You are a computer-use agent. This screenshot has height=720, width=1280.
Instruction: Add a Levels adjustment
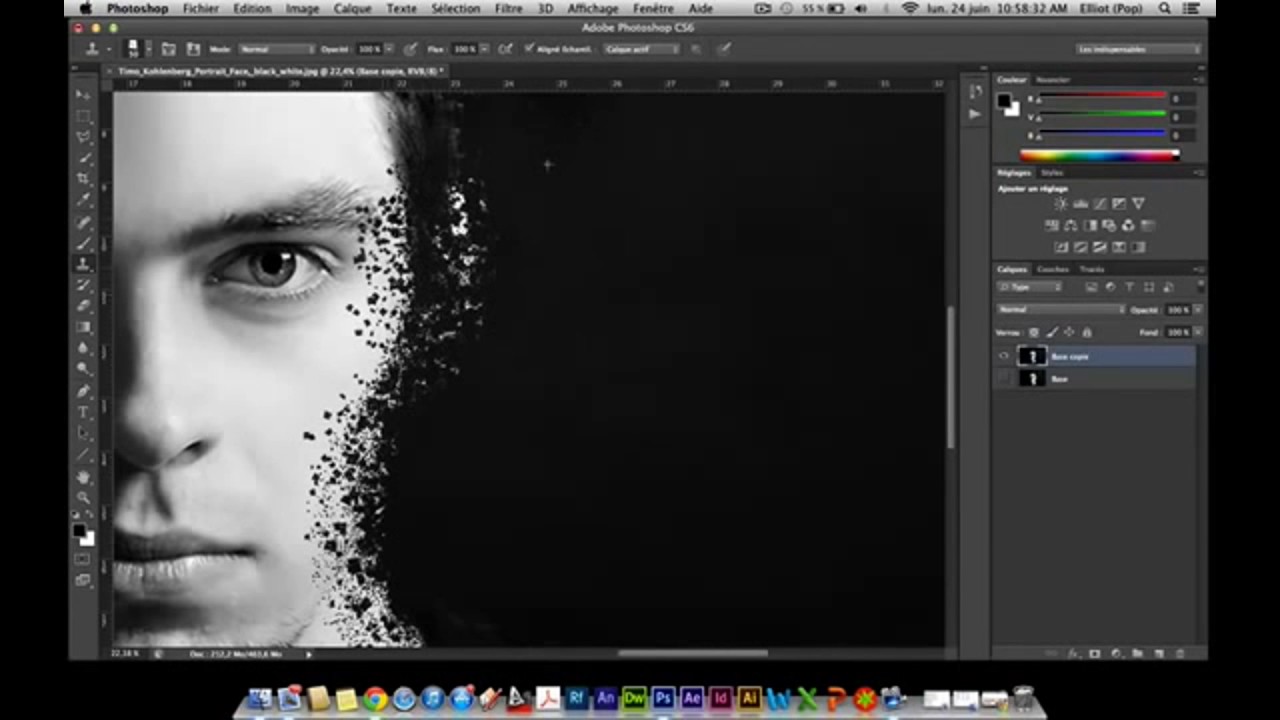click(x=1080, y=204)
